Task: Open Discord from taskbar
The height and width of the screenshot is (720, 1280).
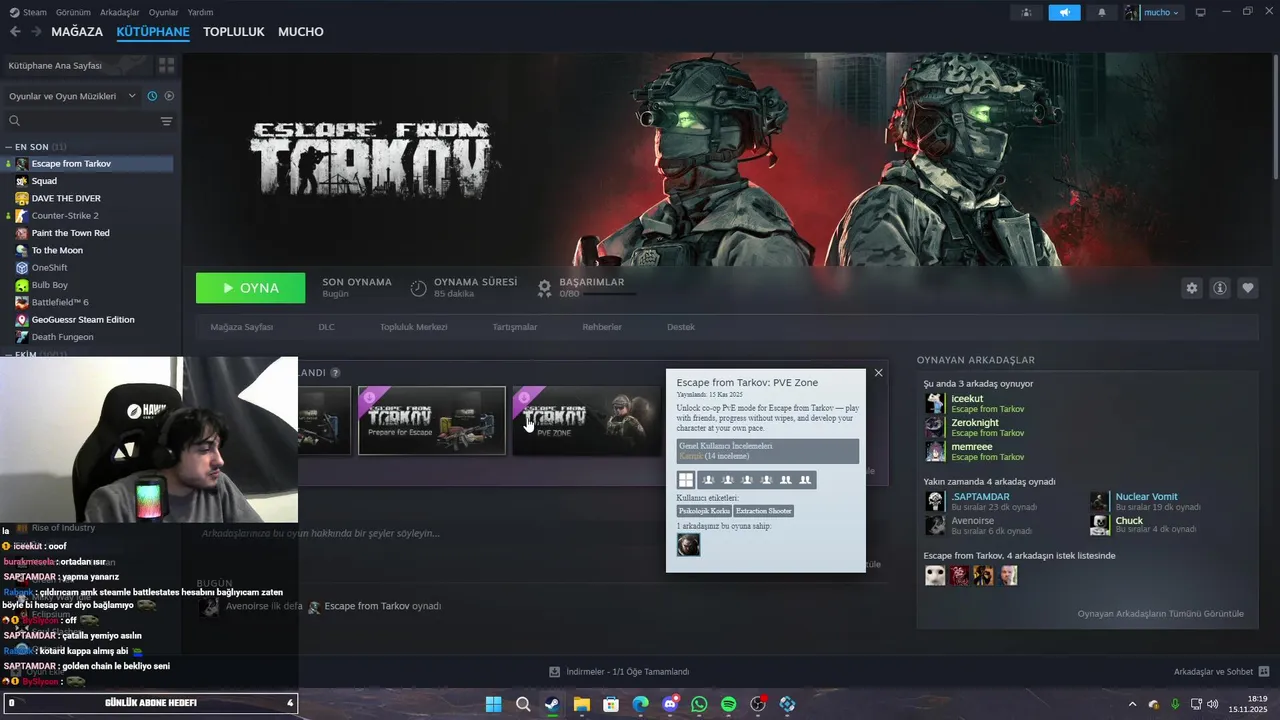Action: [670, 704]
